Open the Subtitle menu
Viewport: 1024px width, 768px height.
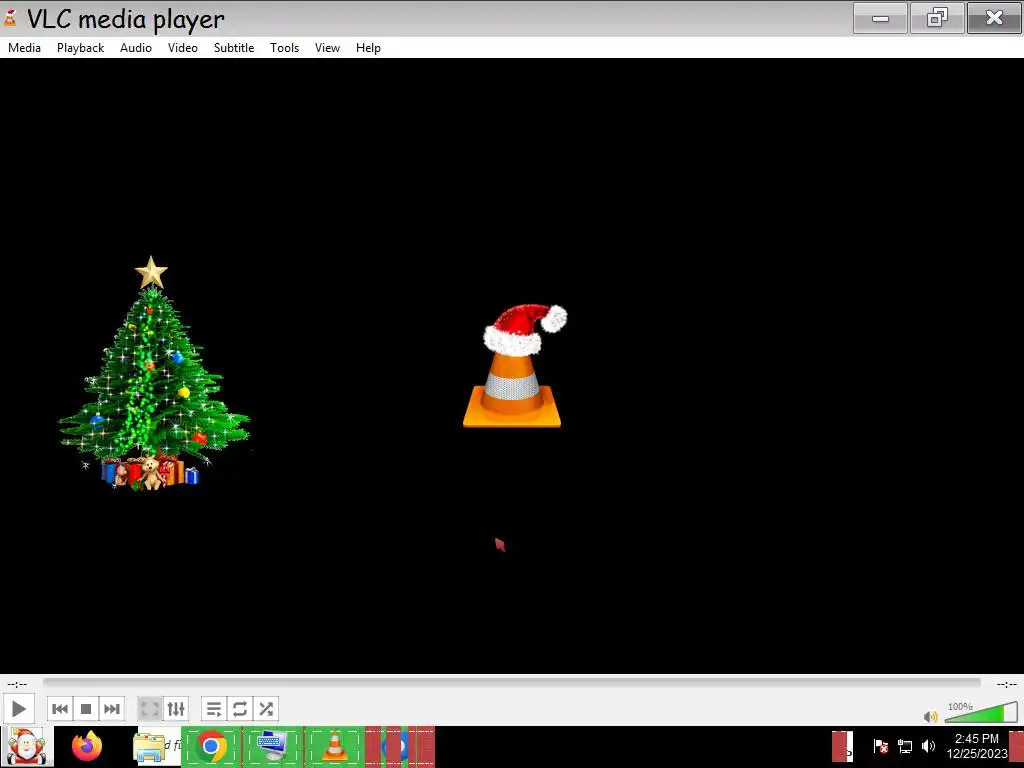[234, 48]
